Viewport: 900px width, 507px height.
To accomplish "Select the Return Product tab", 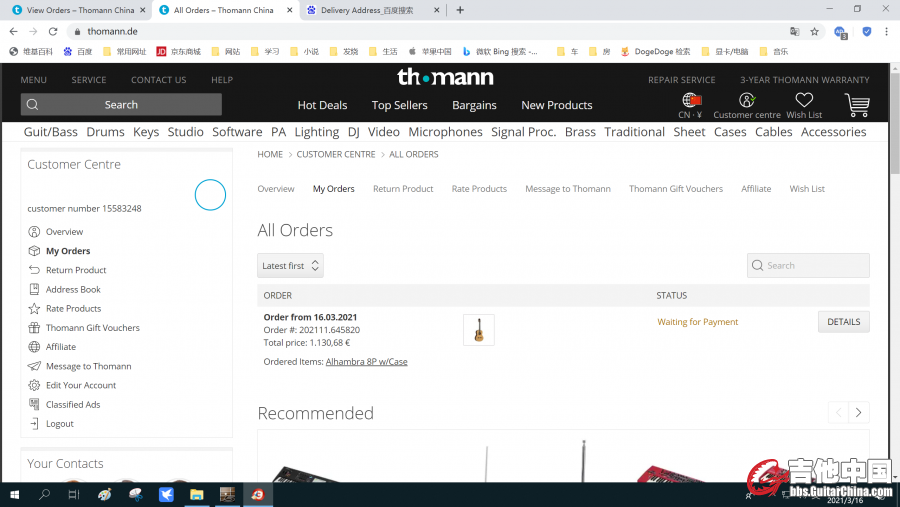I will click(403, 189).
